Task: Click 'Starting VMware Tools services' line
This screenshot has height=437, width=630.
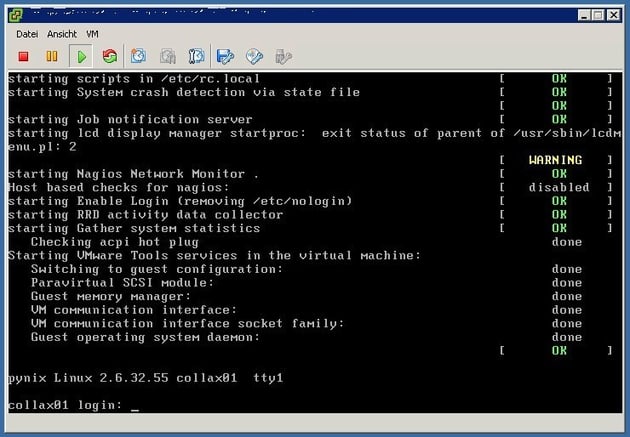Action: point(215,255)
